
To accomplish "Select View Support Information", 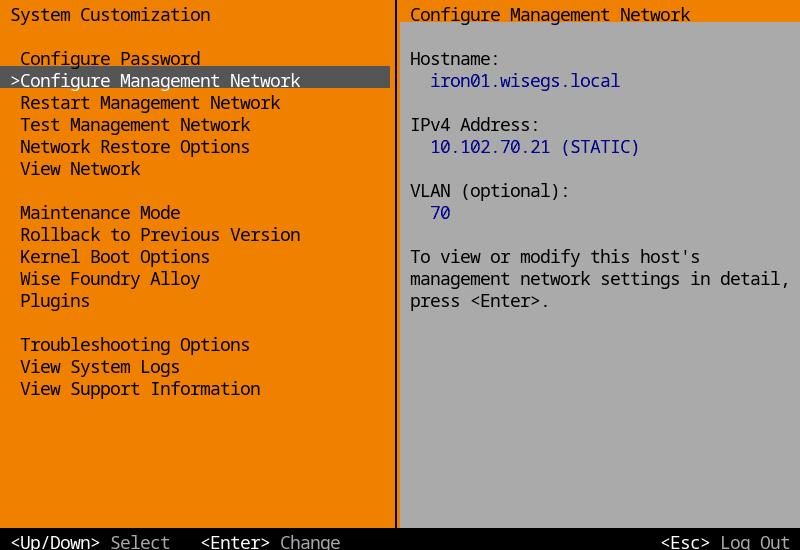I will pyautogui.click(x=140, y=389).
